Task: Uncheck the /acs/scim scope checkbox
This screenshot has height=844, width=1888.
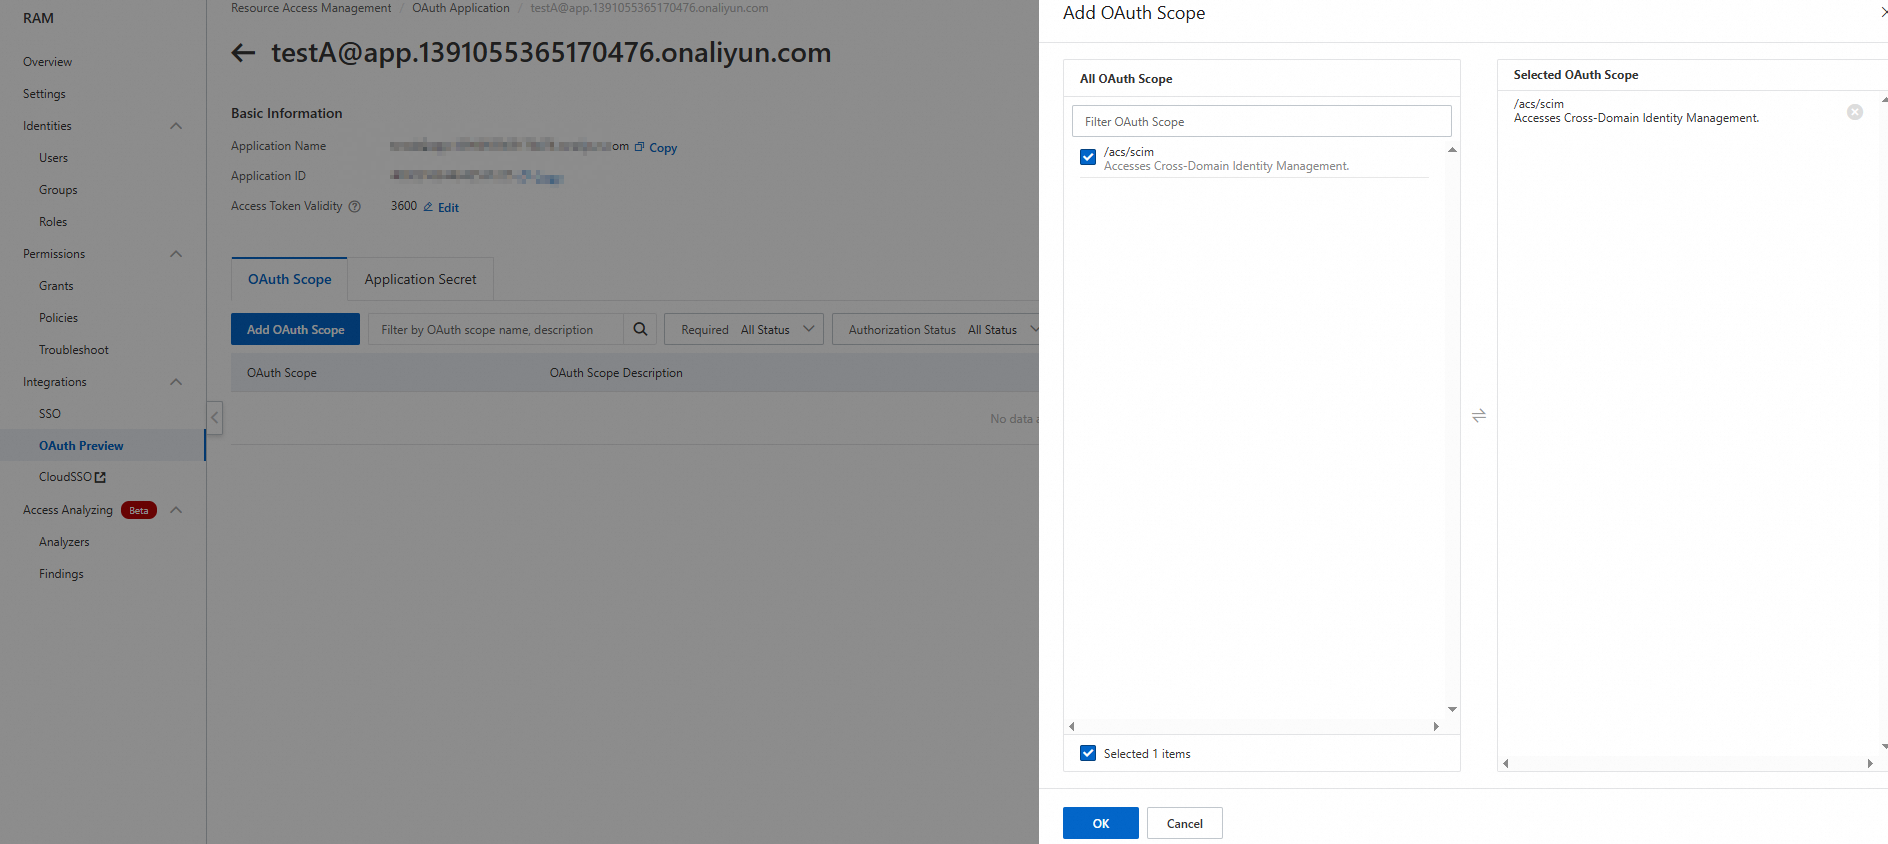Action: [1088, 157]
